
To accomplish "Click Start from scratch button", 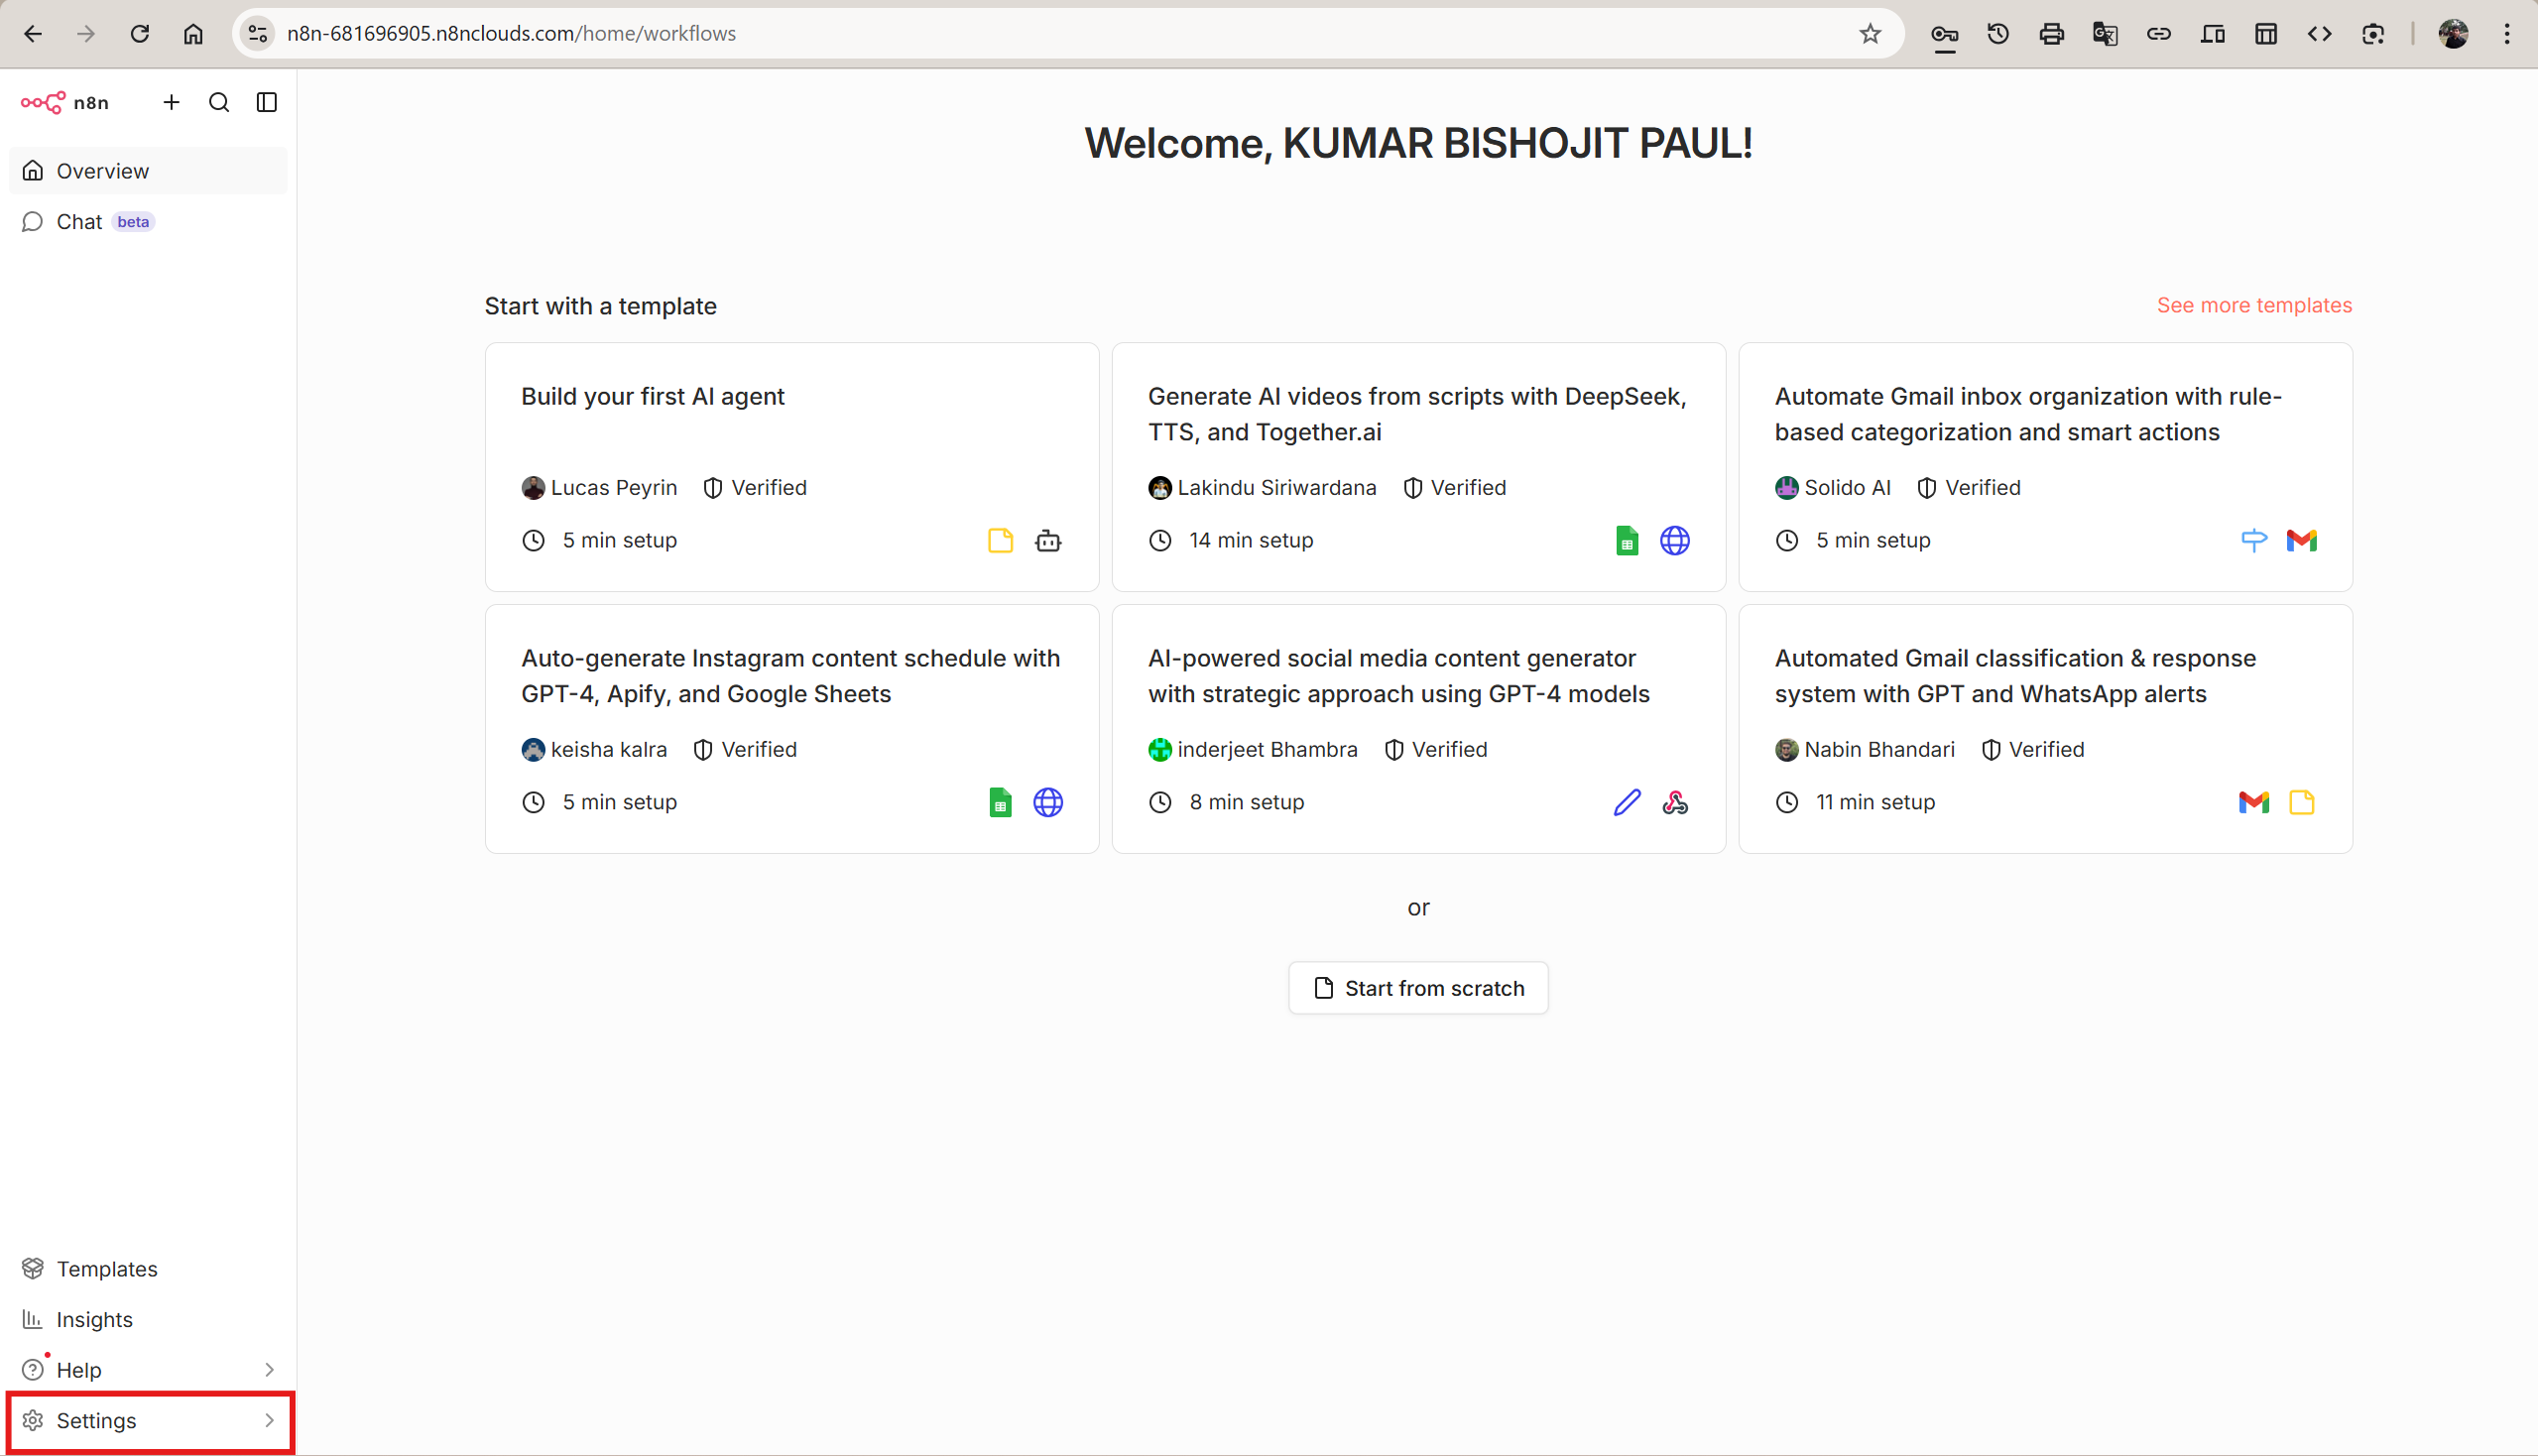I will (x=1418, y=988).
